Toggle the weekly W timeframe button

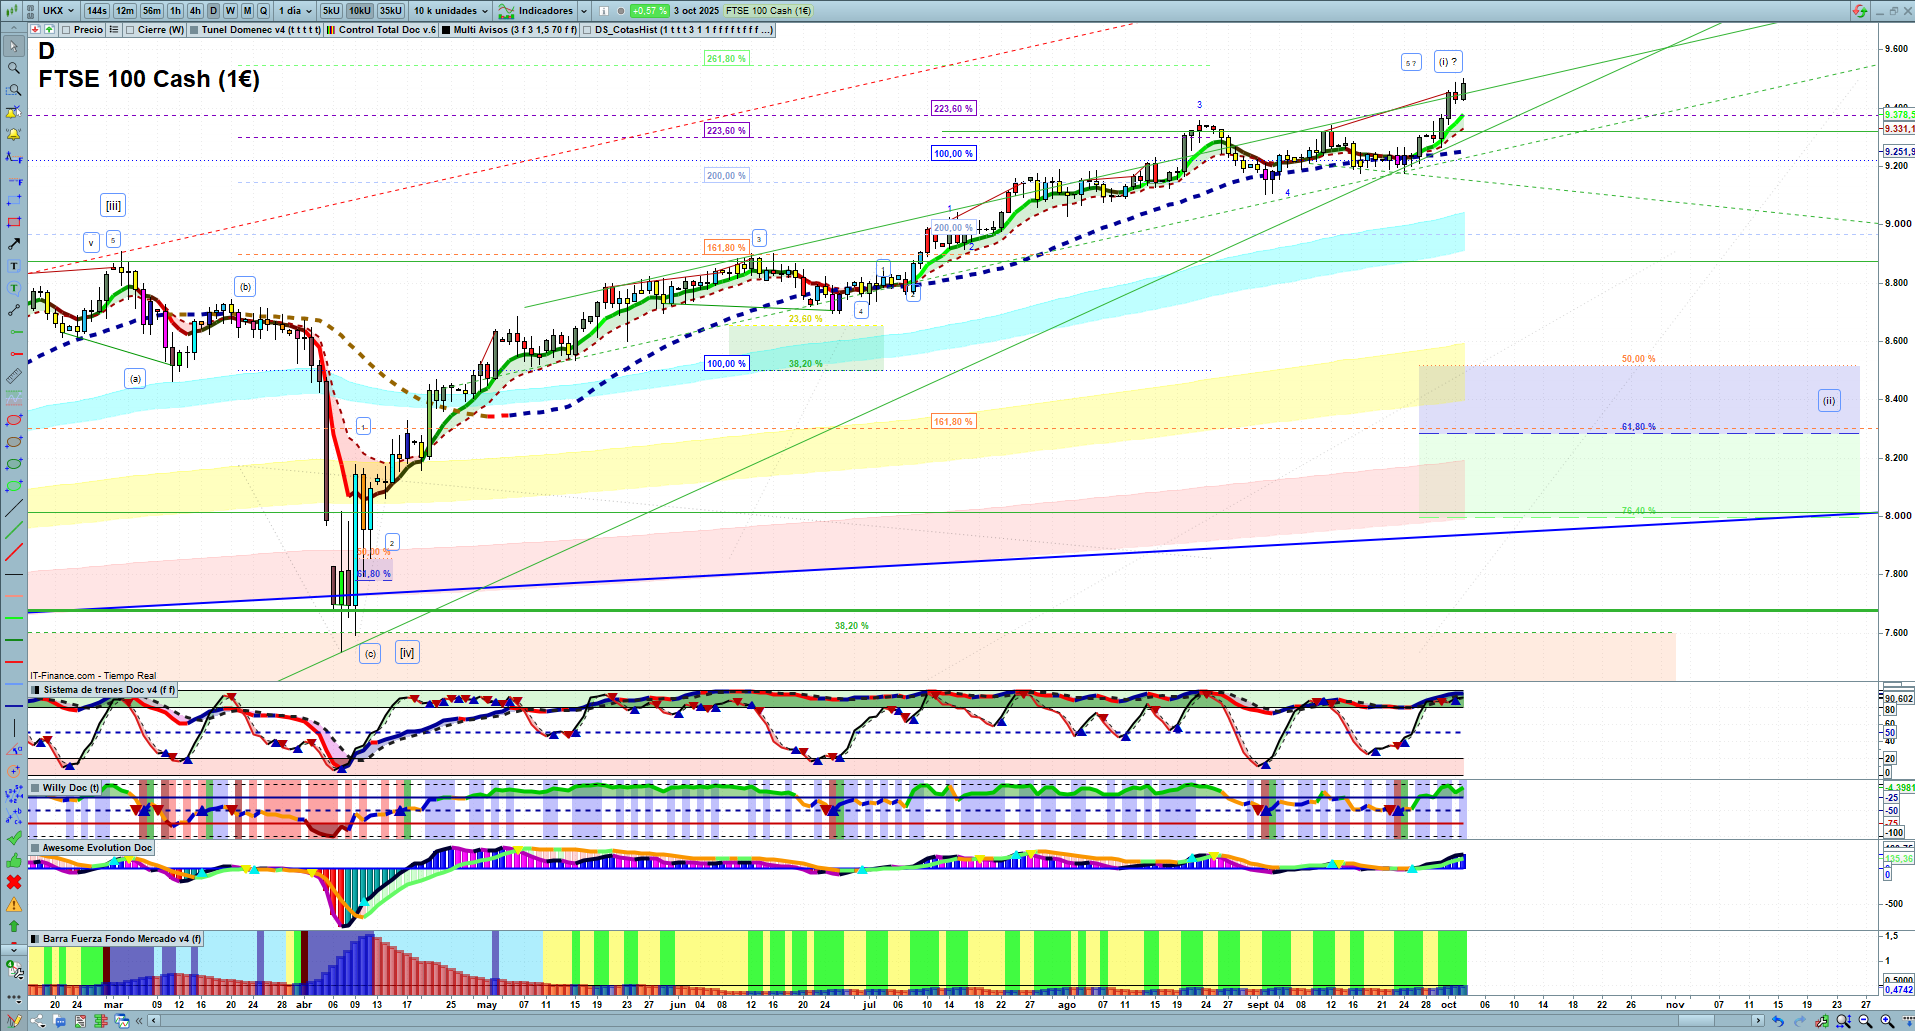pyautogui.click(x=230, y=11)
